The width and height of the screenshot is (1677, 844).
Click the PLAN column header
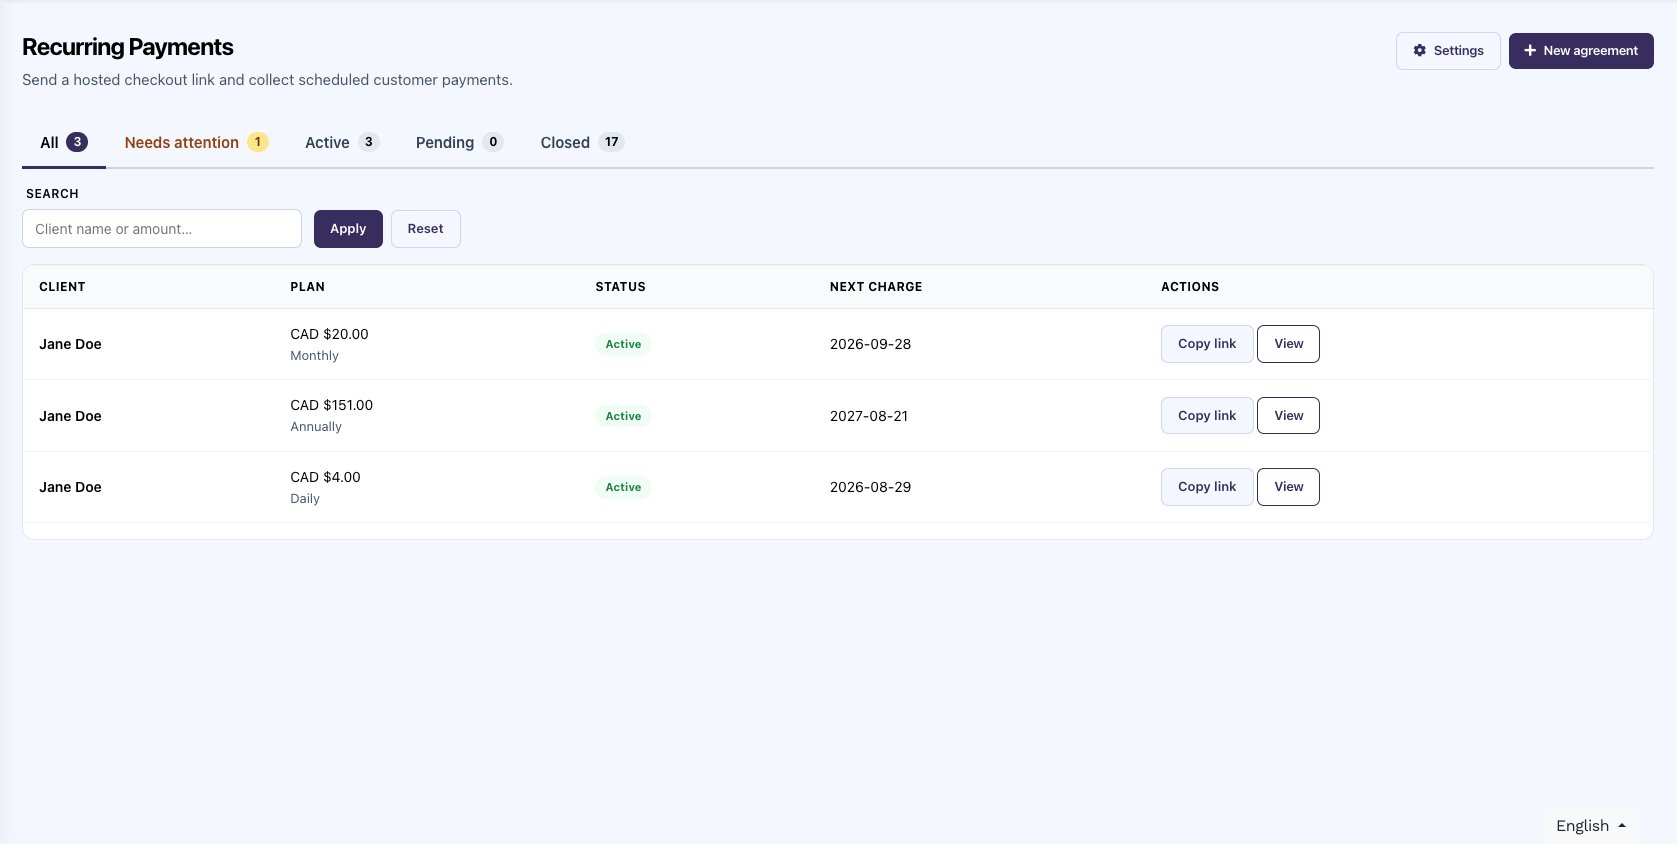pos(307,287)
